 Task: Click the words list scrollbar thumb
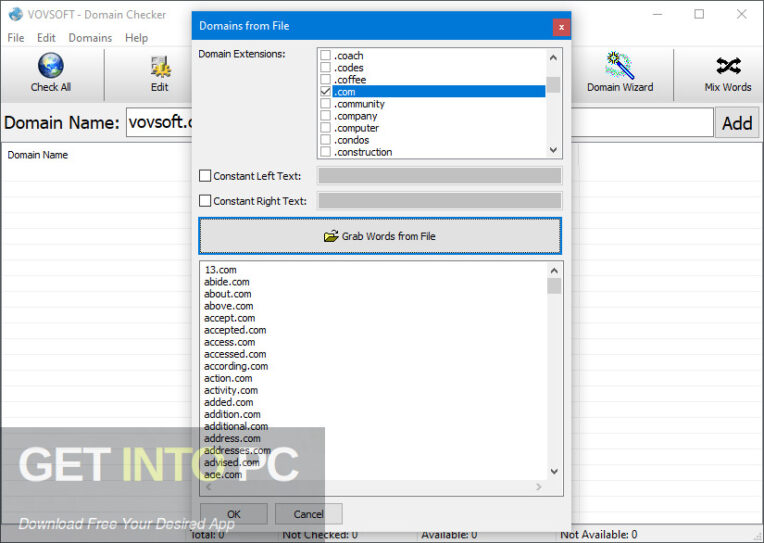click(554, 286)
